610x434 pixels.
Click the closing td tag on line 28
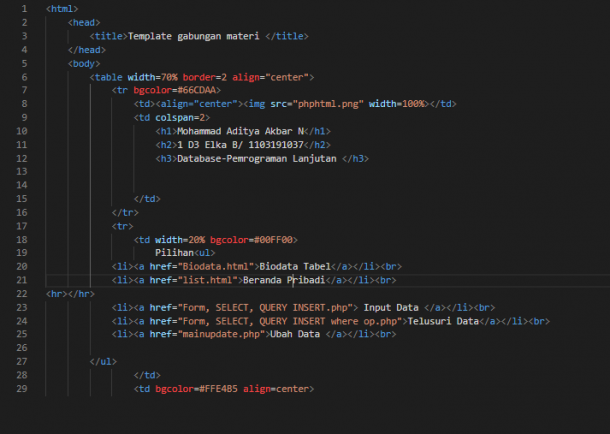coord(147,375)
